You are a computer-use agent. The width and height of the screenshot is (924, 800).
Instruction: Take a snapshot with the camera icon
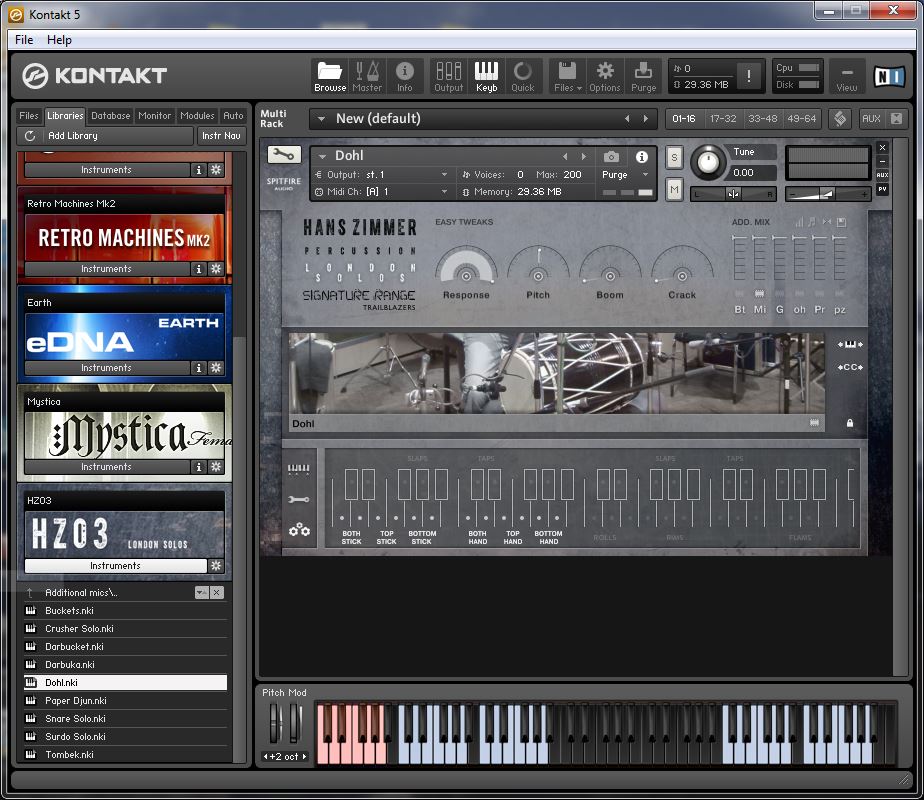tap(611, 157)
